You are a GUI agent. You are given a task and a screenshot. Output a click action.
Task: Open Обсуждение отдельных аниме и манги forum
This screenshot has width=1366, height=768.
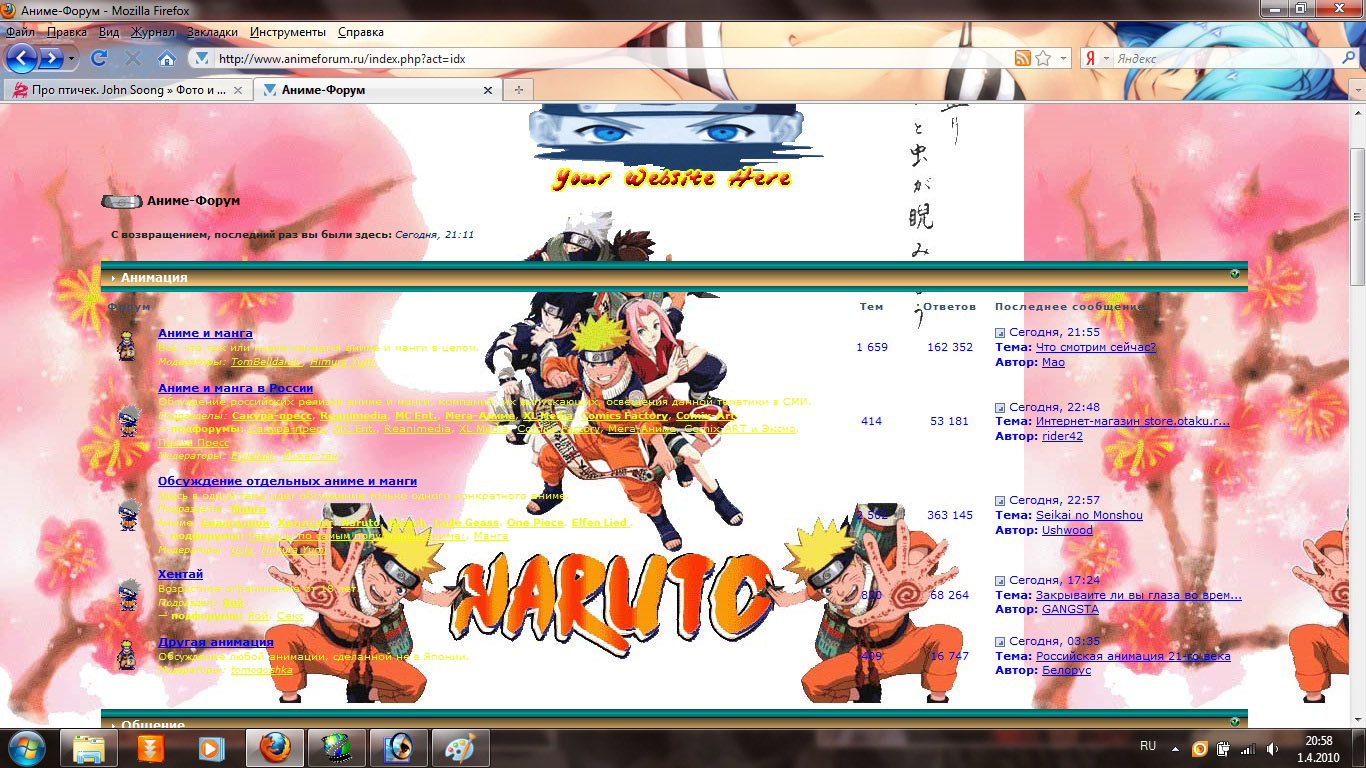pos(287,481)
